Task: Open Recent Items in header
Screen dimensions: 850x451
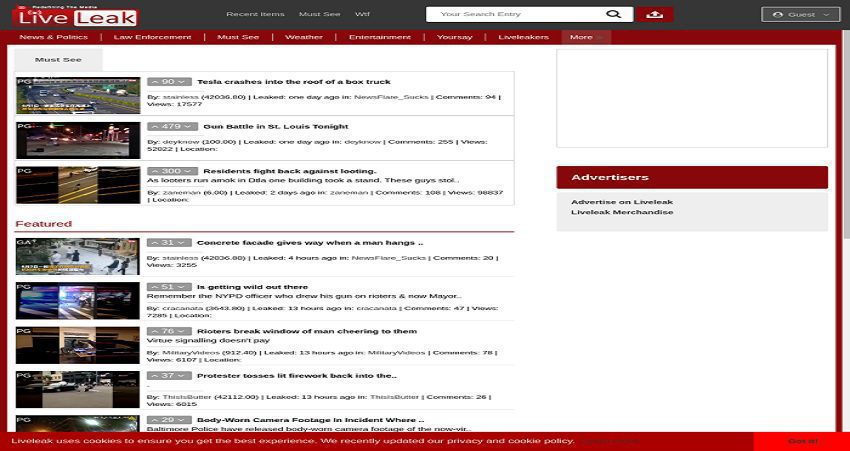Action: pyautogui.click(x=255, y=14)
